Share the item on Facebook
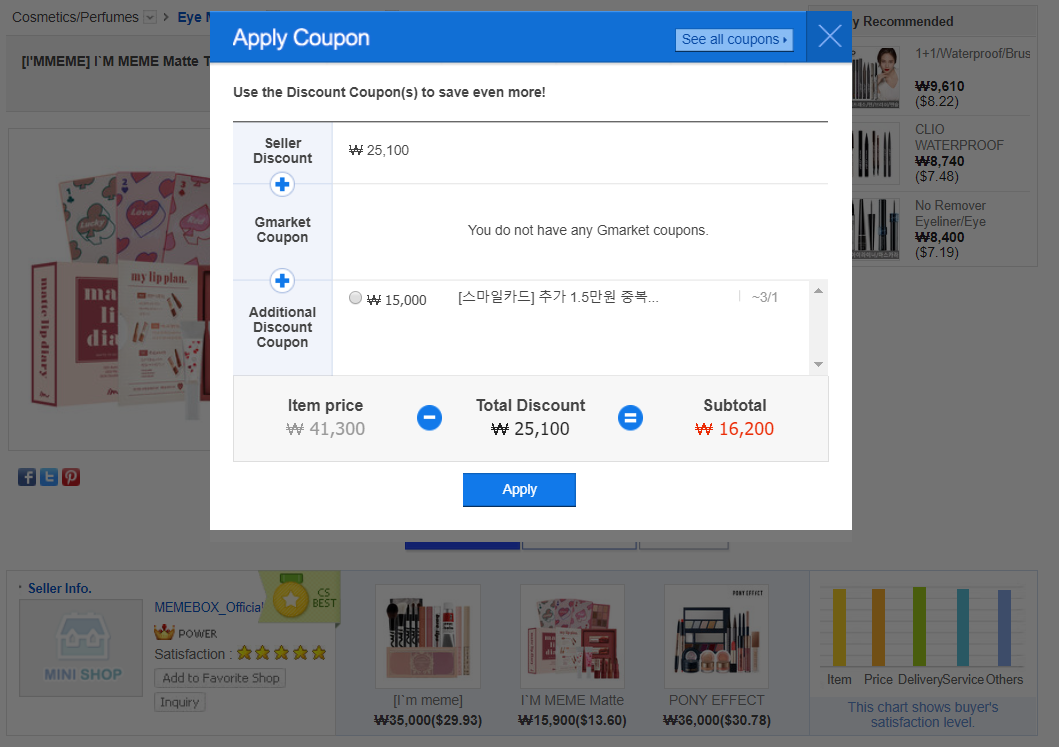This screenshot has height=747, width=1059. pyautogui.click(x=27, y=478)
